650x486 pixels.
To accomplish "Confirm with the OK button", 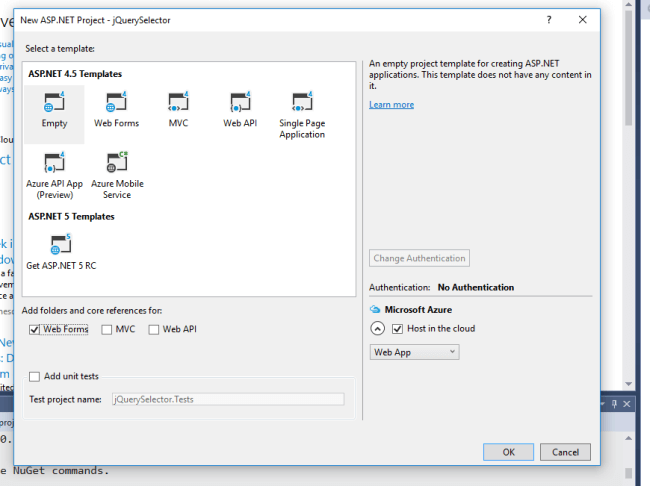I will 509,452.
